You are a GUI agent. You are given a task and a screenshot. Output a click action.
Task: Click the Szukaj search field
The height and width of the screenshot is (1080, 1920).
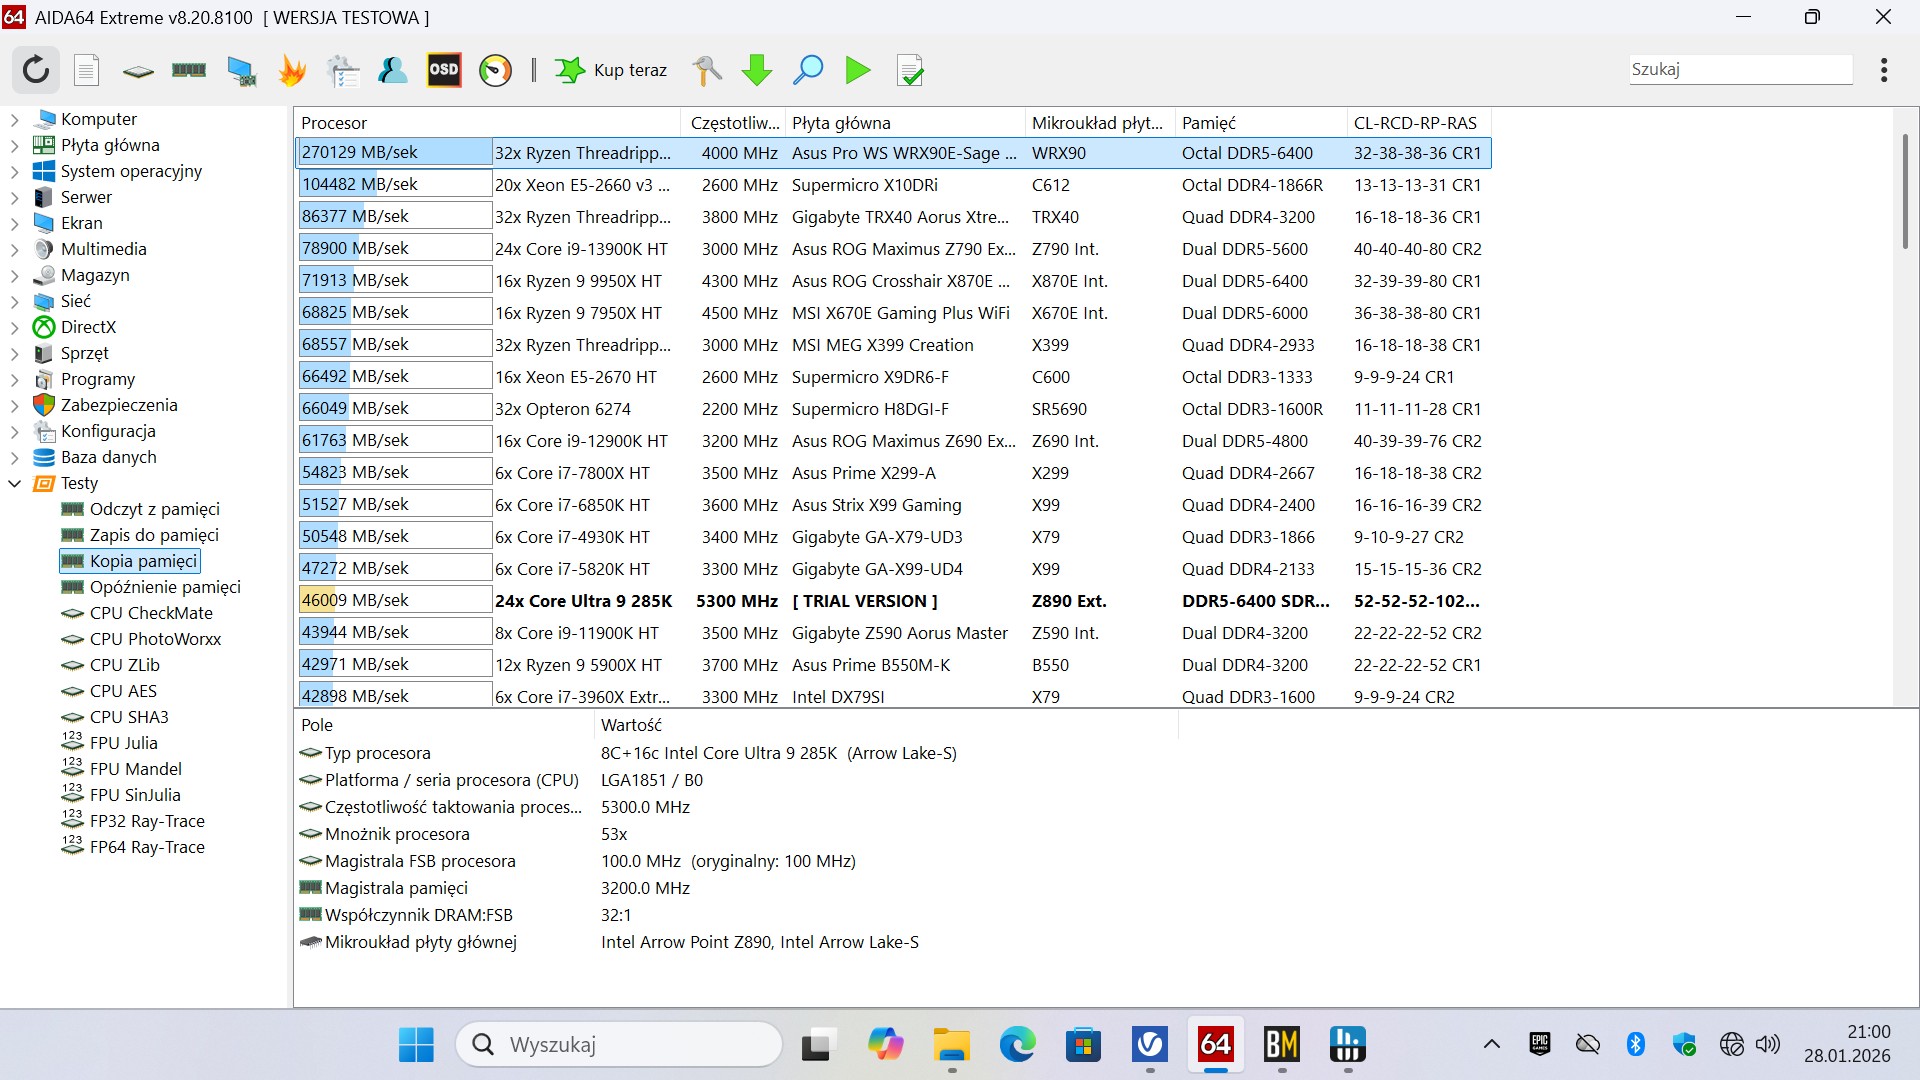pos(1740,70)
